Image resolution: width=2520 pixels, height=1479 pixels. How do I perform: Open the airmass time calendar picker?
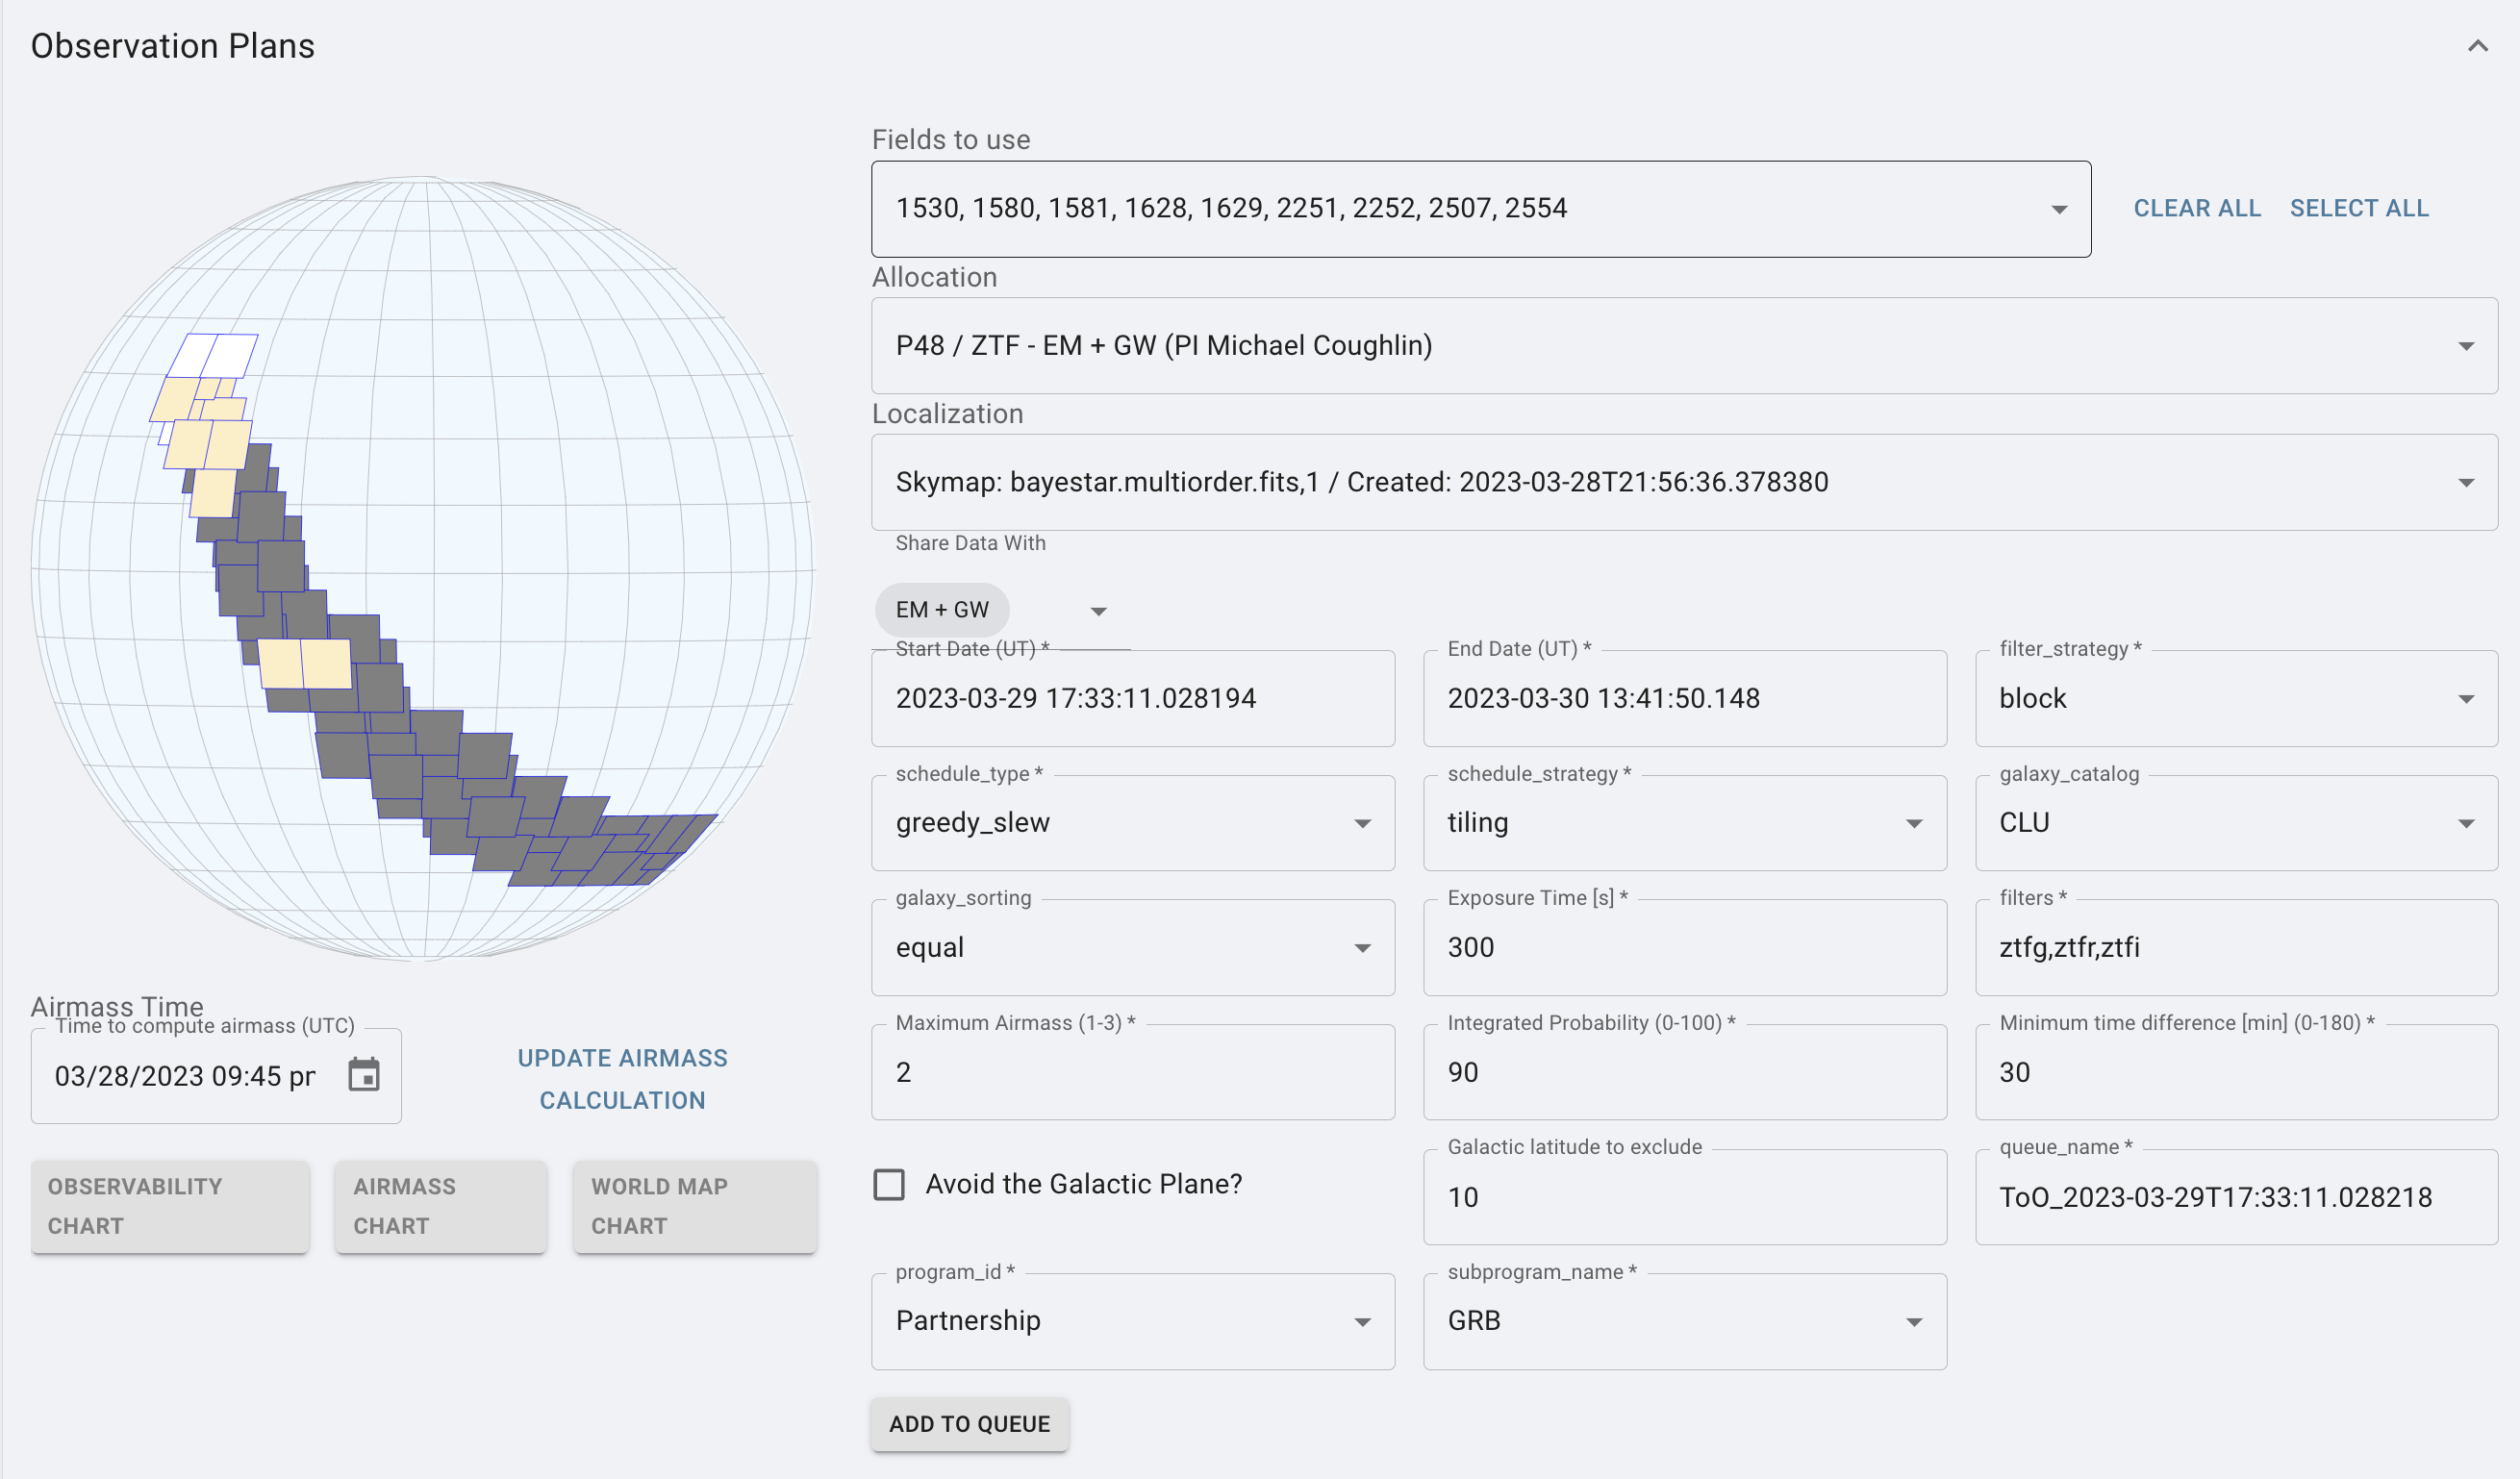click(x=363, y=1075)
